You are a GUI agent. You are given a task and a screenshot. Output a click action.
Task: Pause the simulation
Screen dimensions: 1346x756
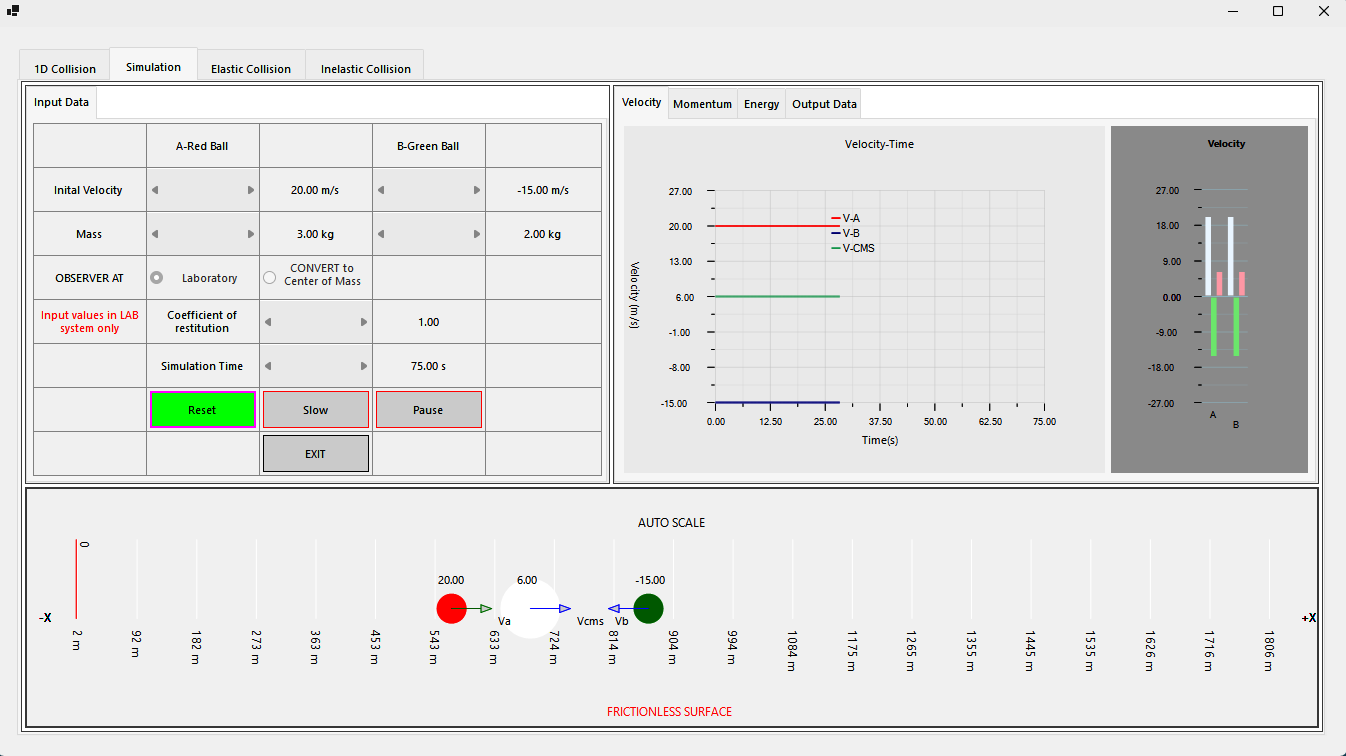(x=428, y=410)
